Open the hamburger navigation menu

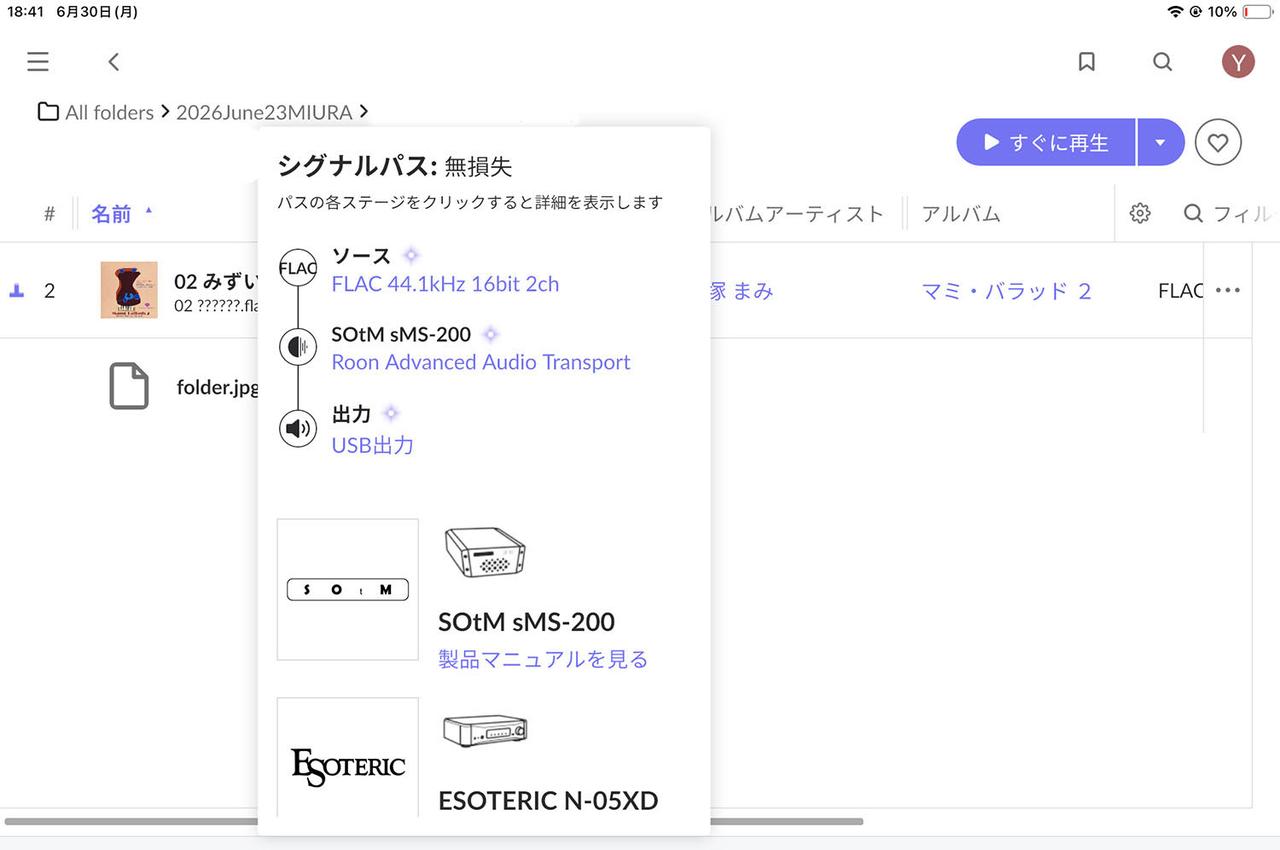[38, 62]
